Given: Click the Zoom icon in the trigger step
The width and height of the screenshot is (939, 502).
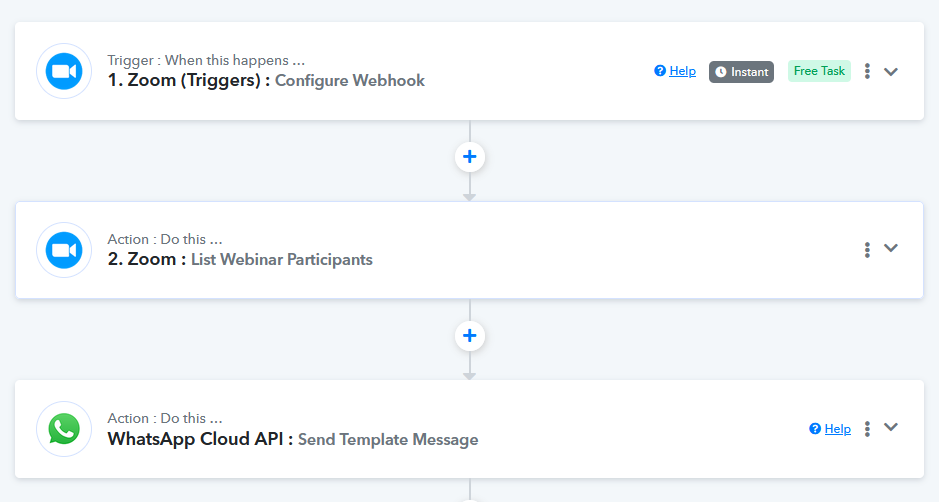Looking at the screenshot, I should (x=64, y=71).
